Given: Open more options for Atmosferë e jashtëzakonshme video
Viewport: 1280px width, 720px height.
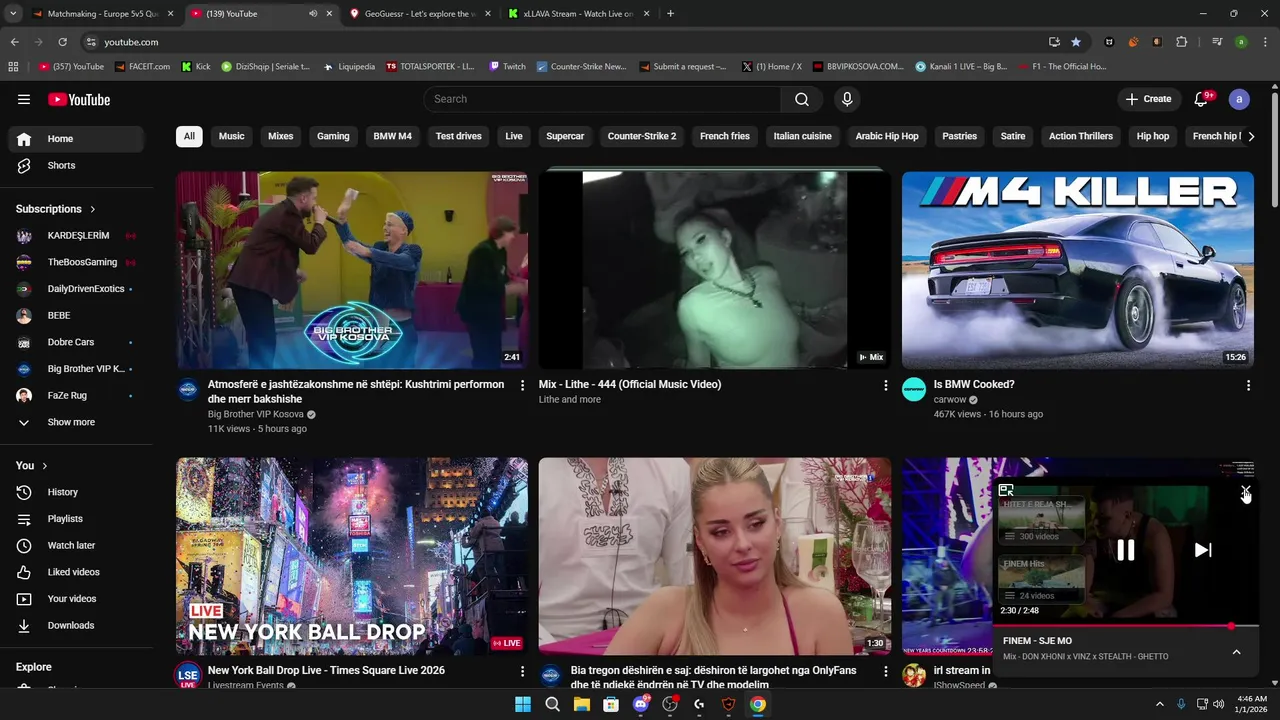Looking at the screenshot, I should pos(522,385).
